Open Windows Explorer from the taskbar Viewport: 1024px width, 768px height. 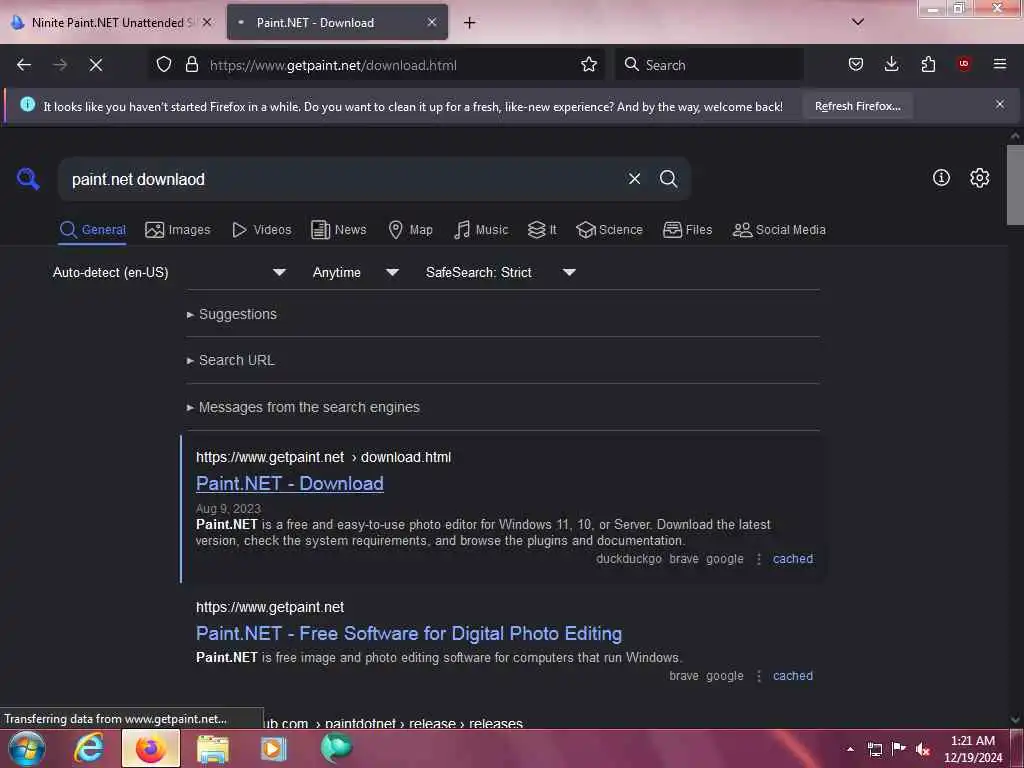click(x=213, y=748)
